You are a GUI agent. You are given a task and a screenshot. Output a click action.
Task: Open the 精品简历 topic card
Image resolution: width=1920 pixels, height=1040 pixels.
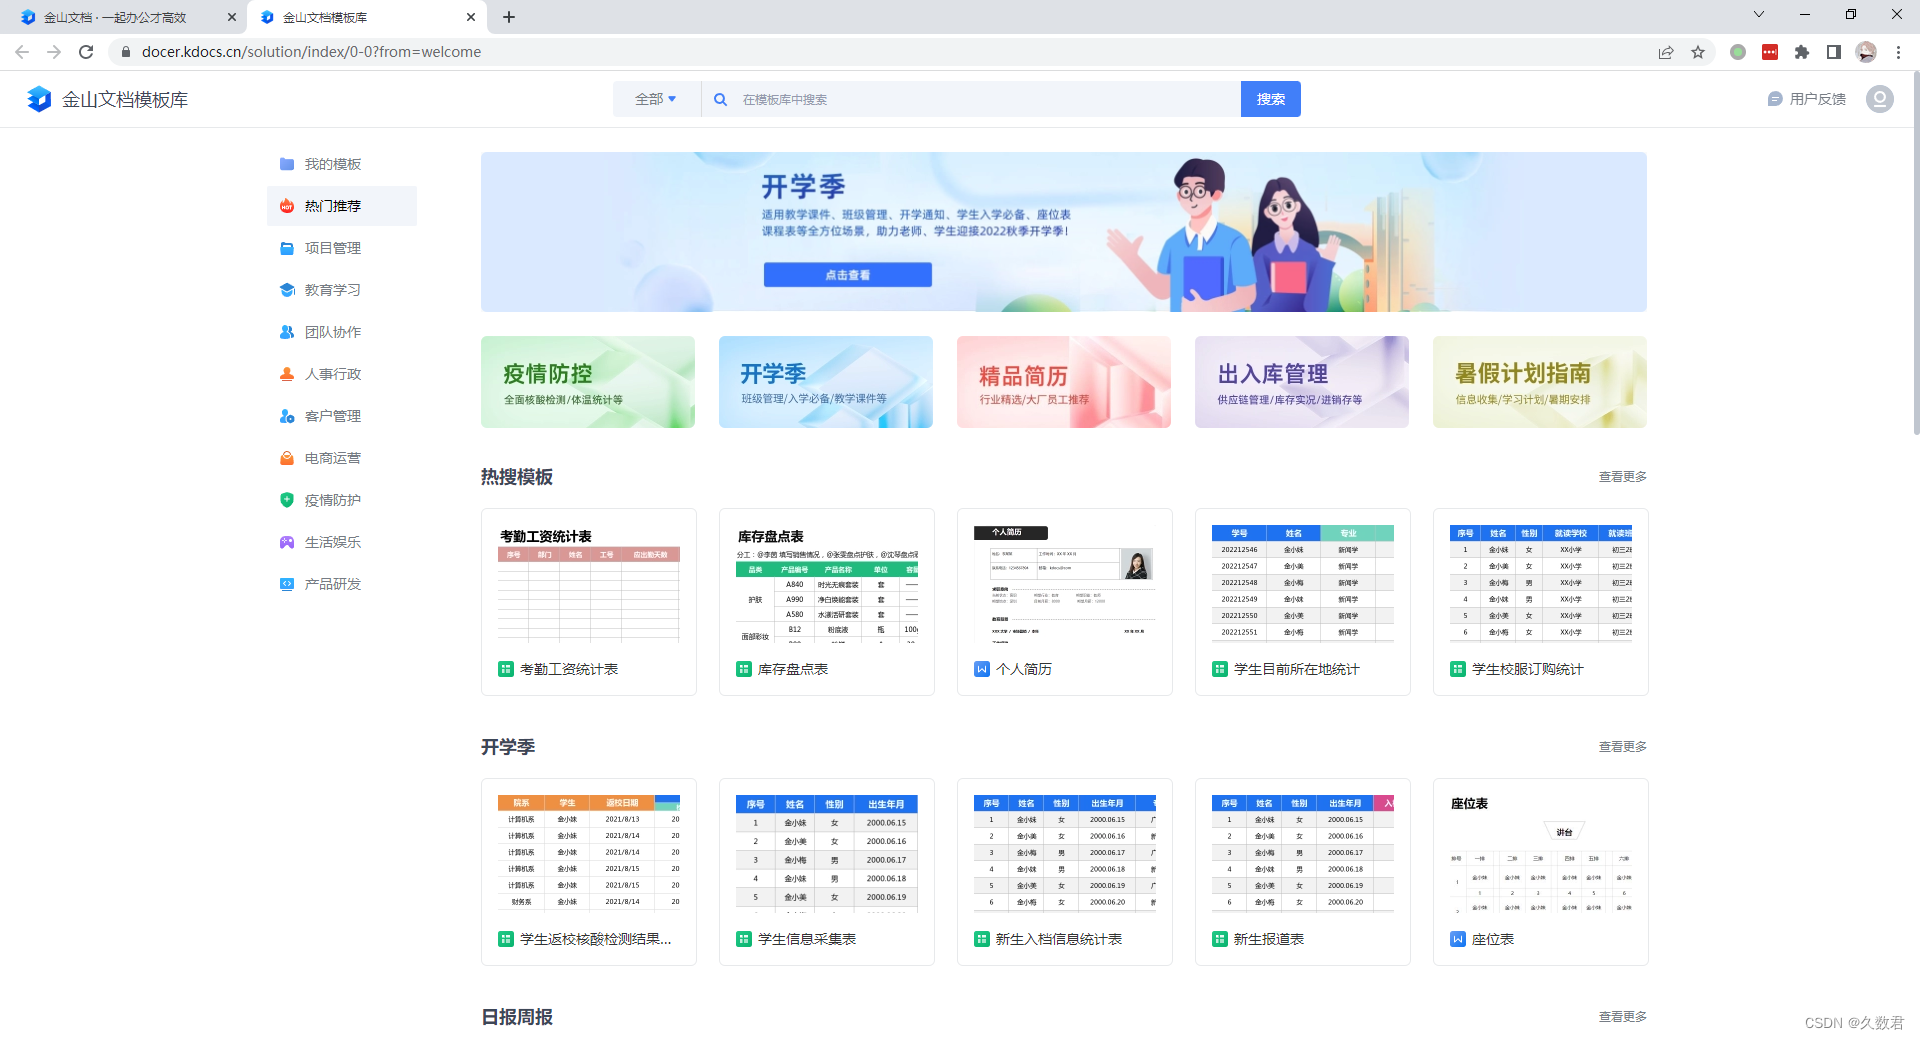click(1064, 382)
